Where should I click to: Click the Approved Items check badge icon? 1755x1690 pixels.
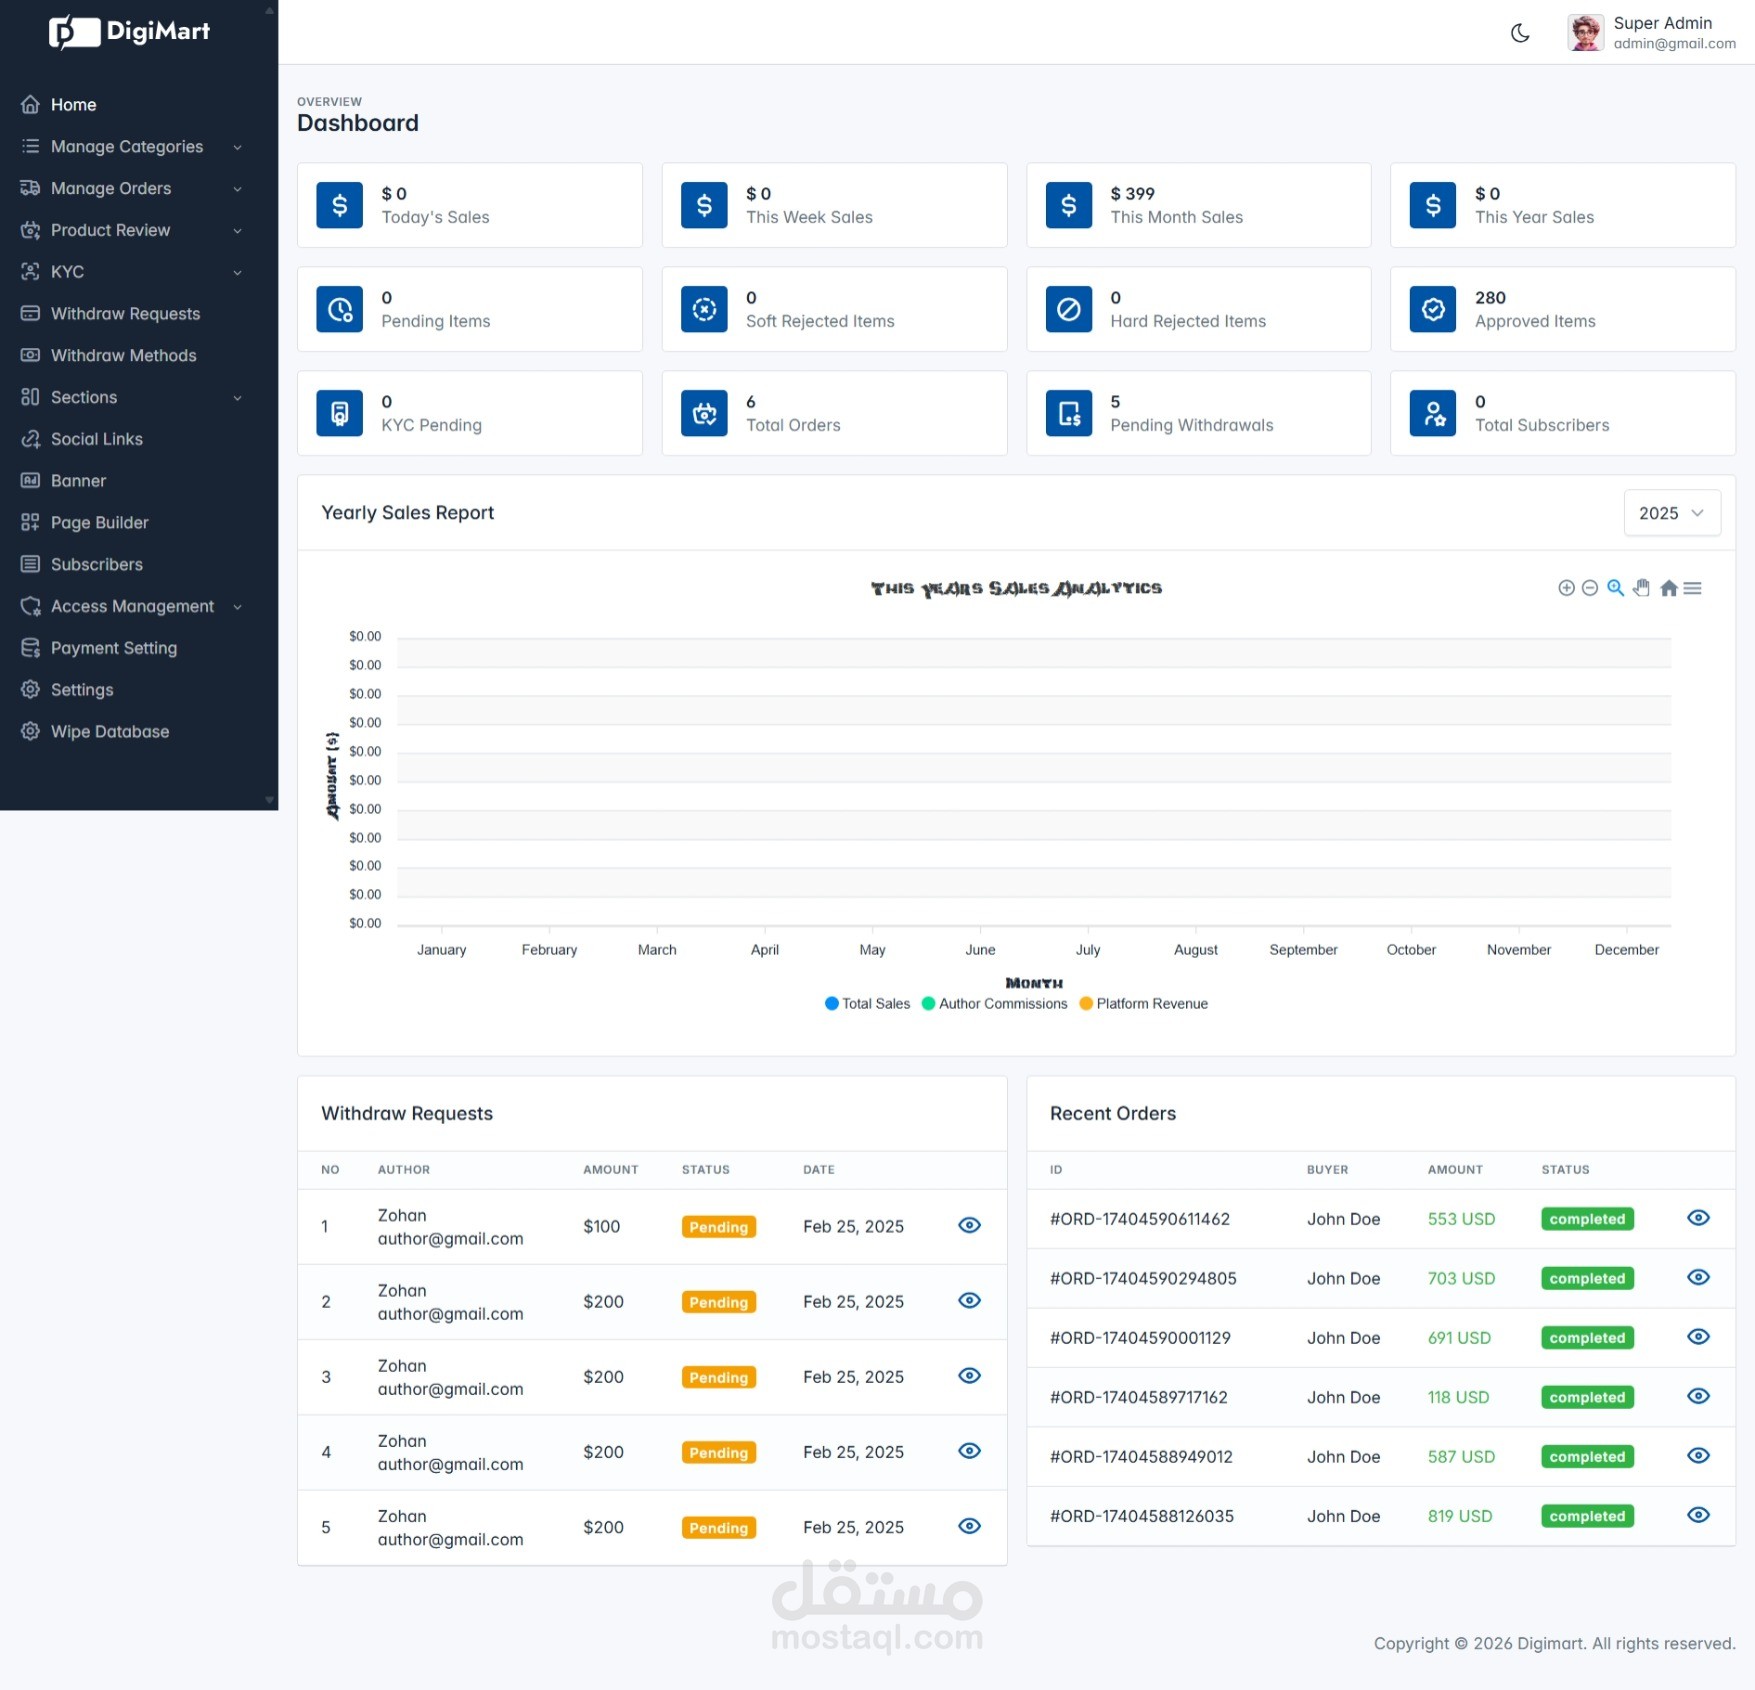(1433, 310)
